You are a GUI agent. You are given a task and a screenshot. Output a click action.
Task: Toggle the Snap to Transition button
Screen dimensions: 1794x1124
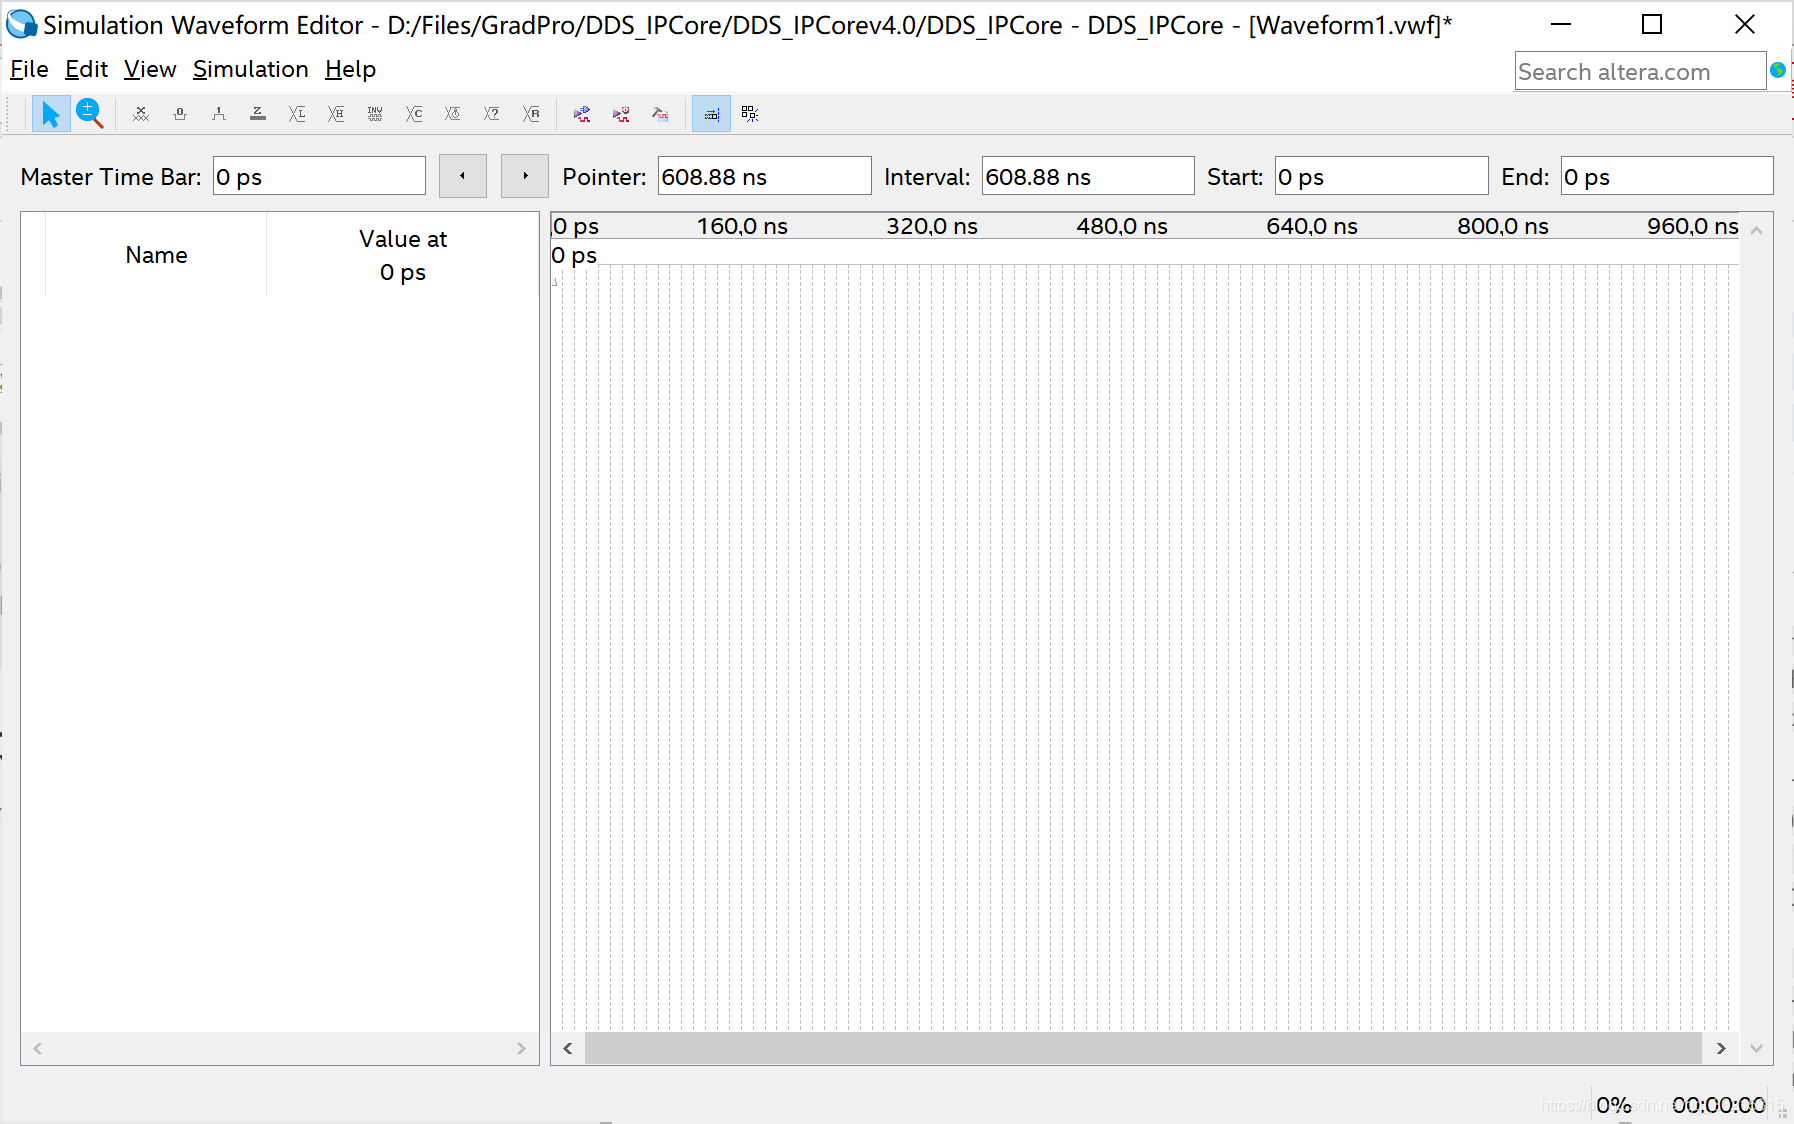click(750, 114)
